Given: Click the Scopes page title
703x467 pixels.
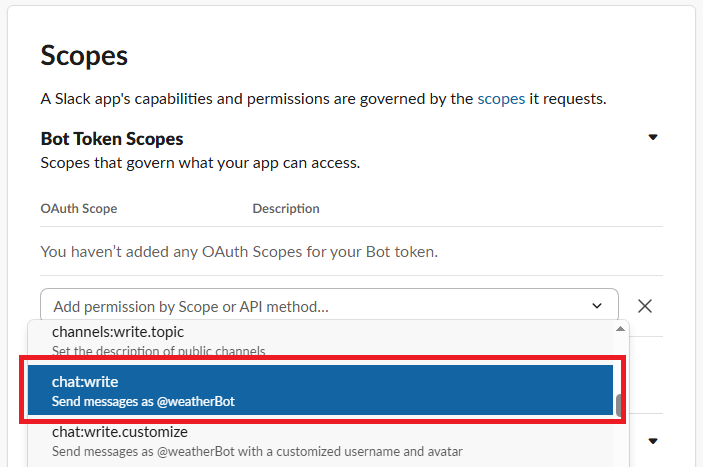Looking at the screenshot, I should 84,56.
